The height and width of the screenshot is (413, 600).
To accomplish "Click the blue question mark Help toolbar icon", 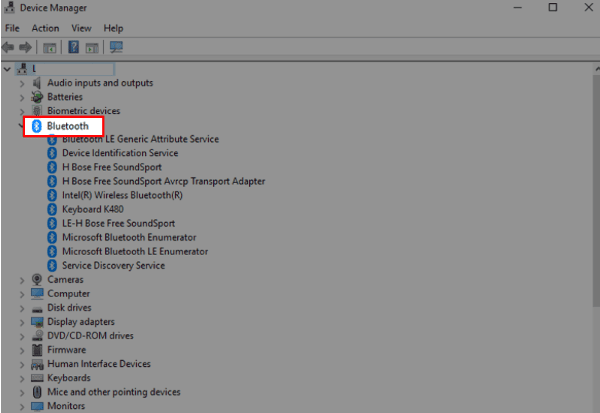I will 73,47.
